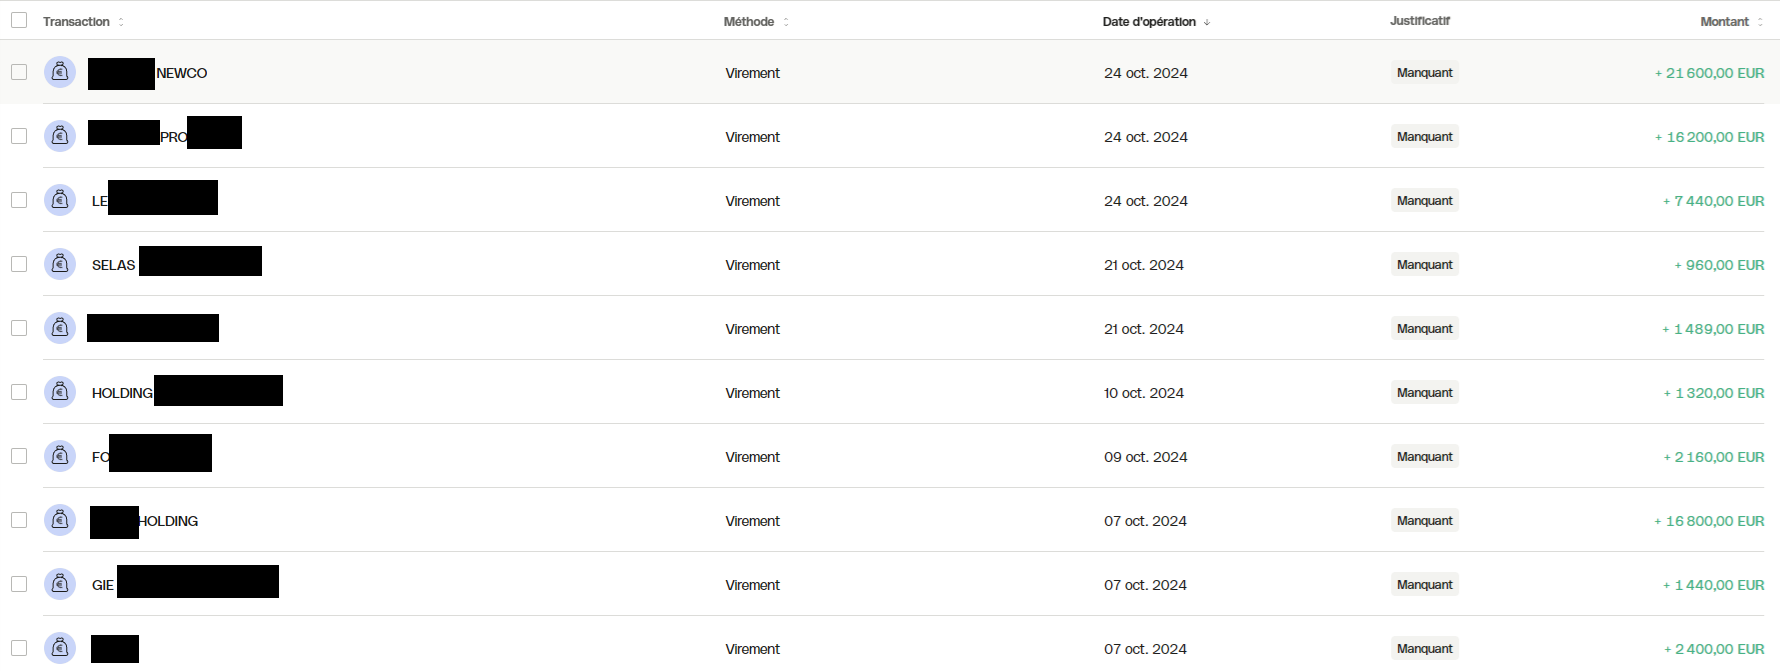Select checkbox of 1 489,00 EUR transaction
The image size is (1780, 671).
(x=19, y=328)
